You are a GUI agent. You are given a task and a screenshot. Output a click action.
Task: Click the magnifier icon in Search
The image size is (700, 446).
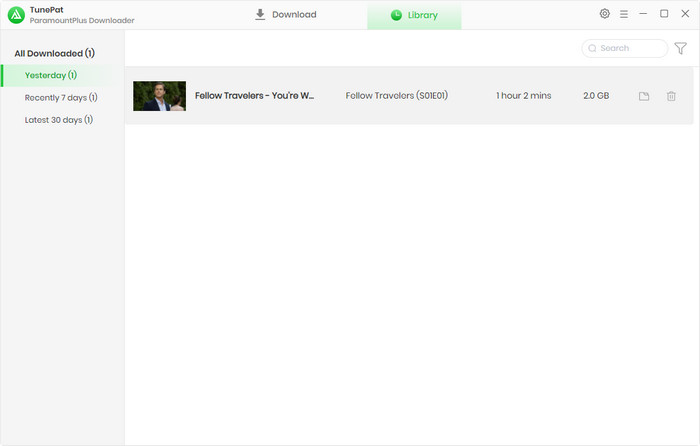(592, 48)
